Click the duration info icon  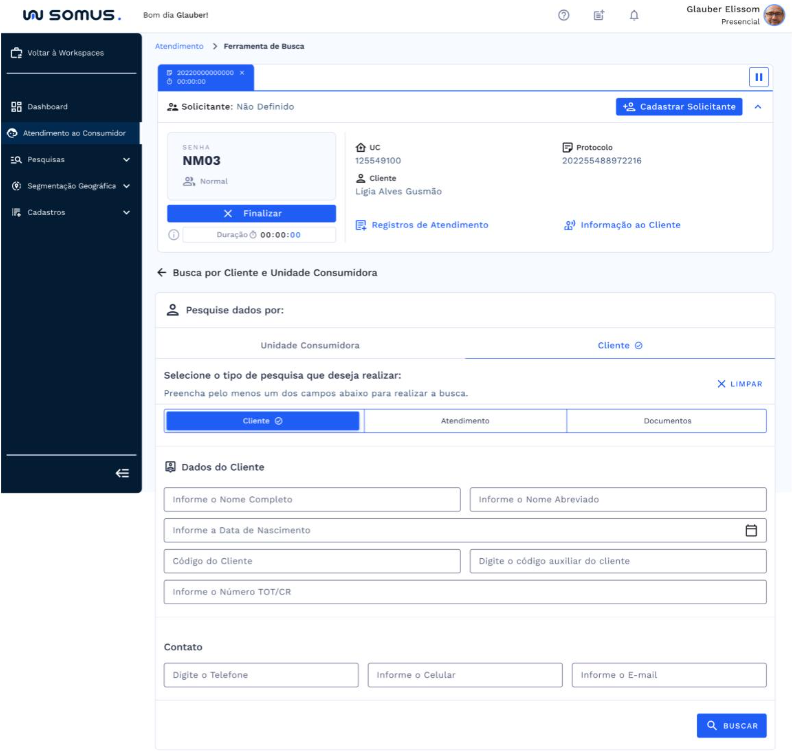pos(173,235)
